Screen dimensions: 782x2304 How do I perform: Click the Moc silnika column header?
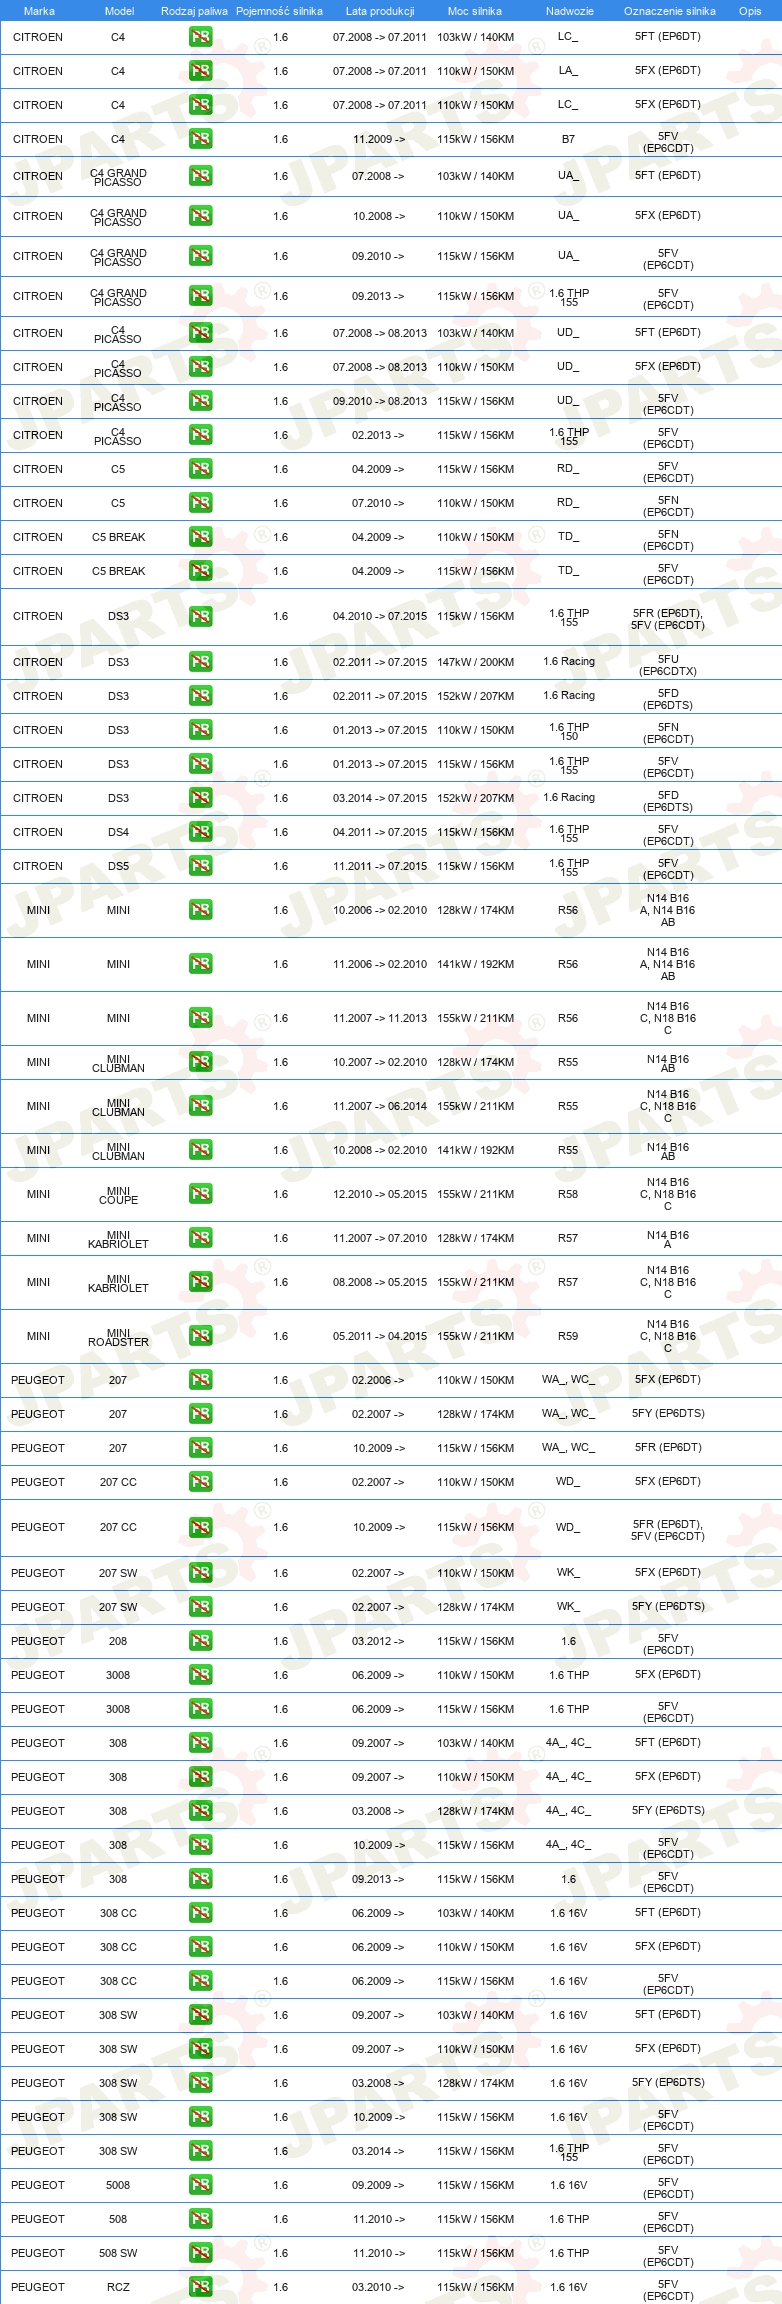(475, 11)
